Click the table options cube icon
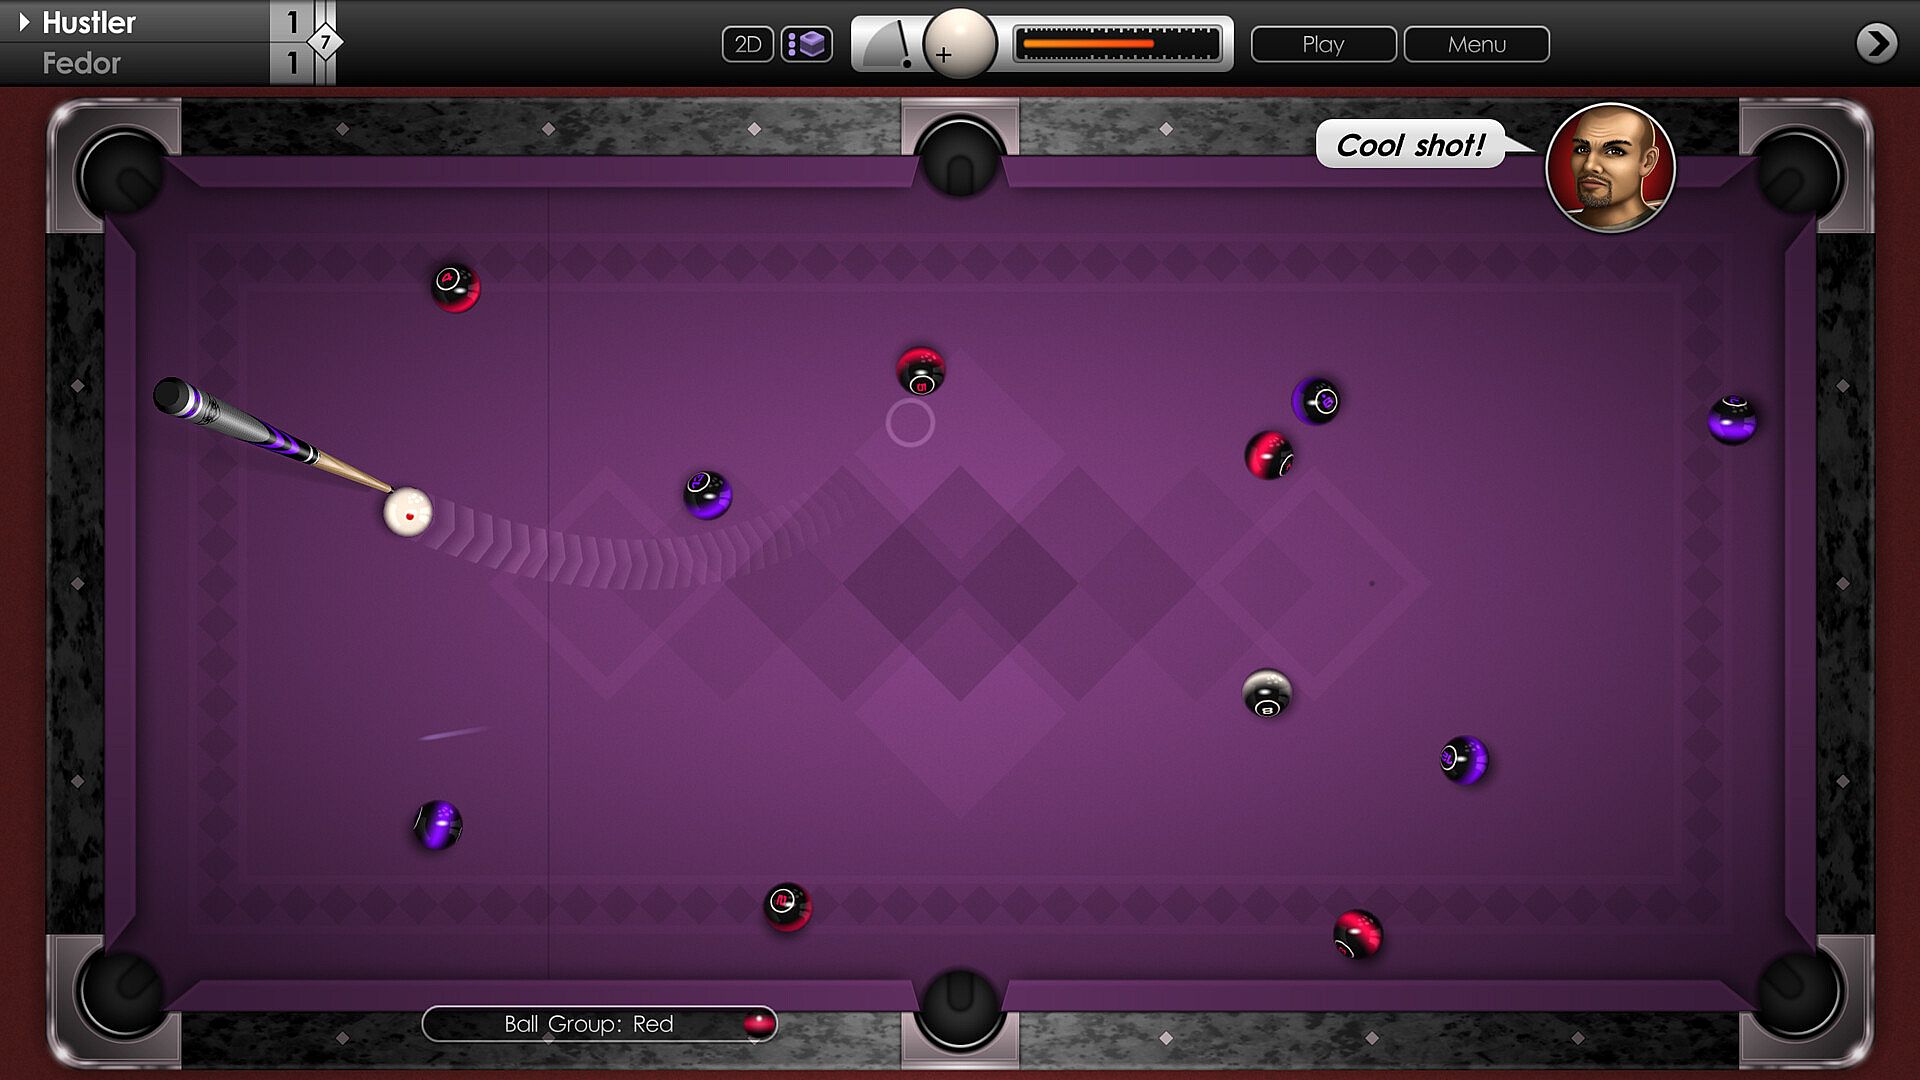Image resolution: width=1920 pixels, height=1080 pixels. (806, 44)
